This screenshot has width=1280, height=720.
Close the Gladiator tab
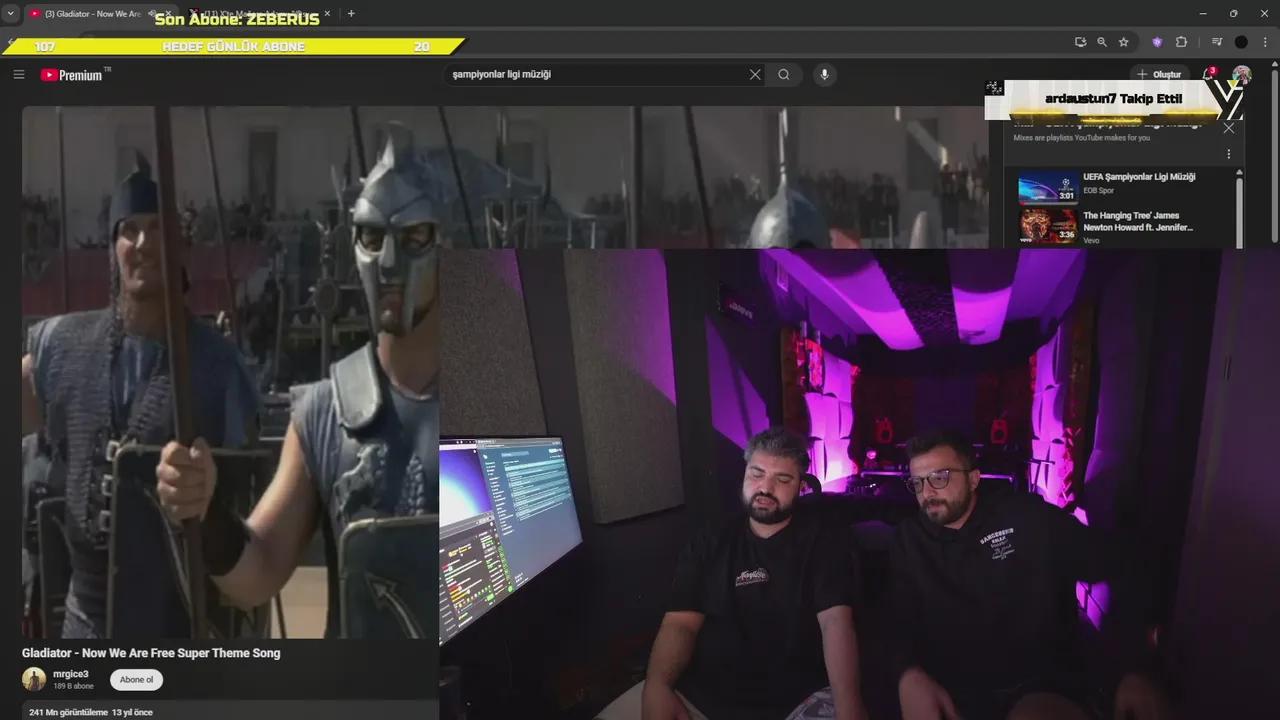(168, 14)
